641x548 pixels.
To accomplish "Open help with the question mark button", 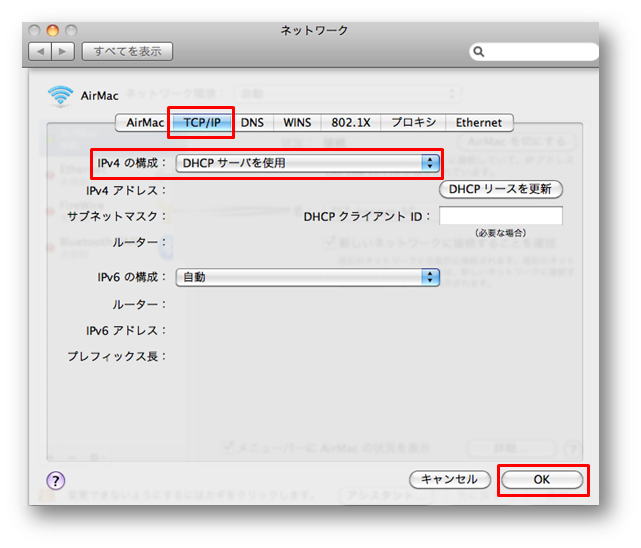I will 56,481.
